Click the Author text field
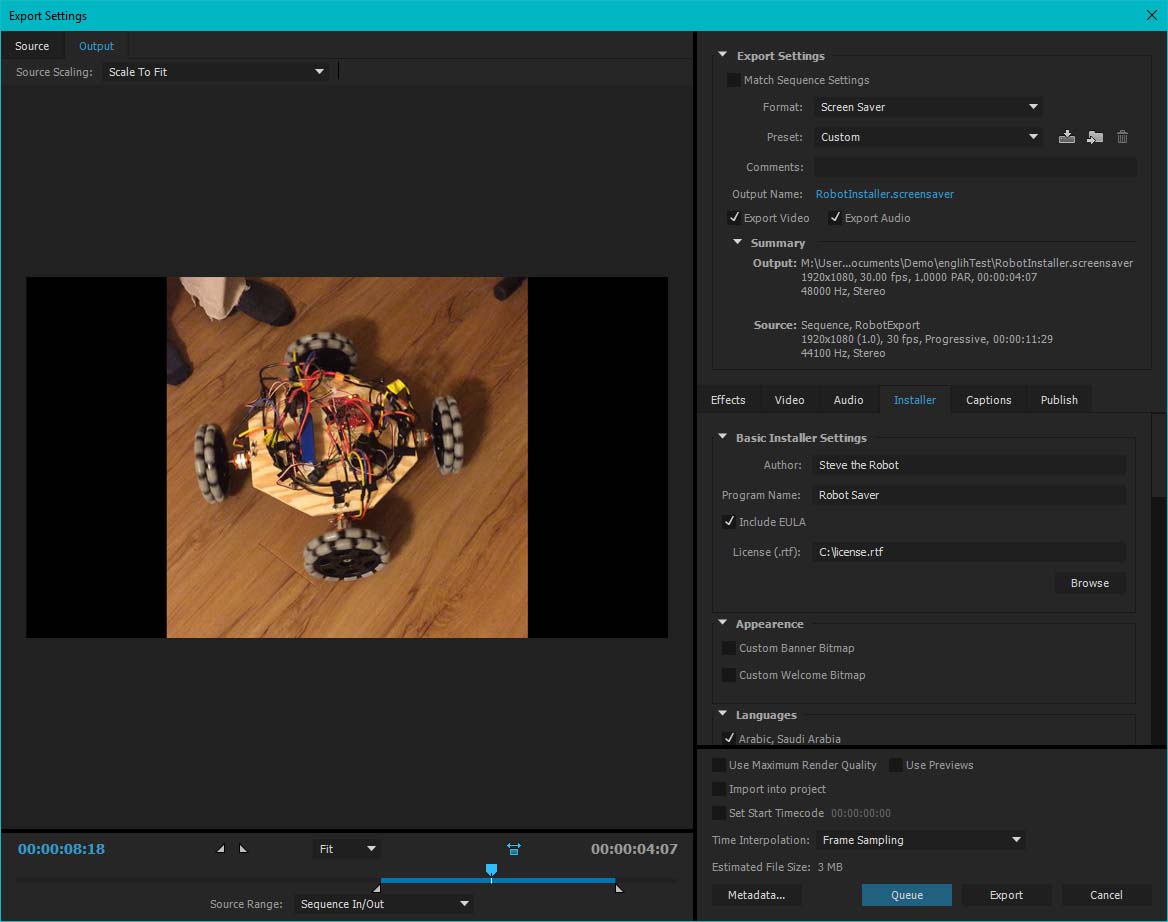Image resolution: width=1168 pixels, height=922 pixels. (x=968, y=465)
